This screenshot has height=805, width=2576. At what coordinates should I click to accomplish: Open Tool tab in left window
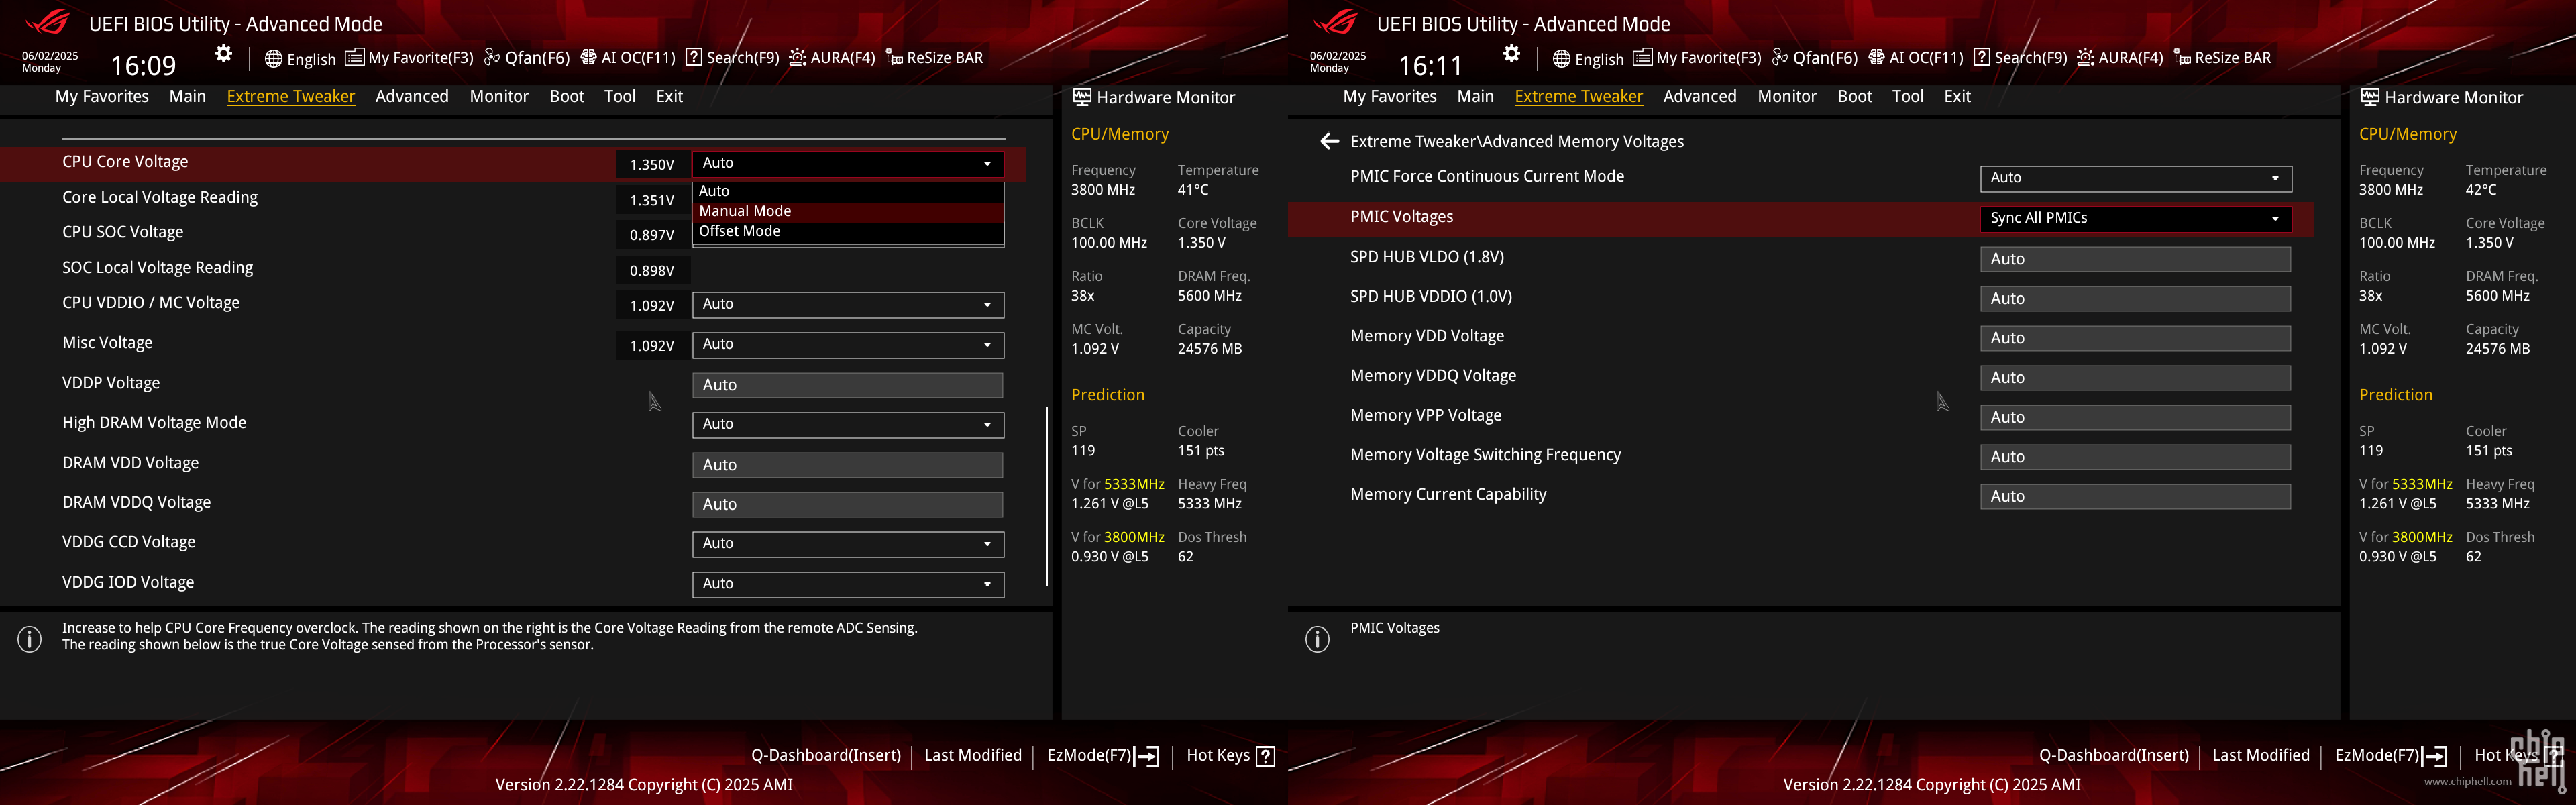pyautogui.click(x=620, y=96)
